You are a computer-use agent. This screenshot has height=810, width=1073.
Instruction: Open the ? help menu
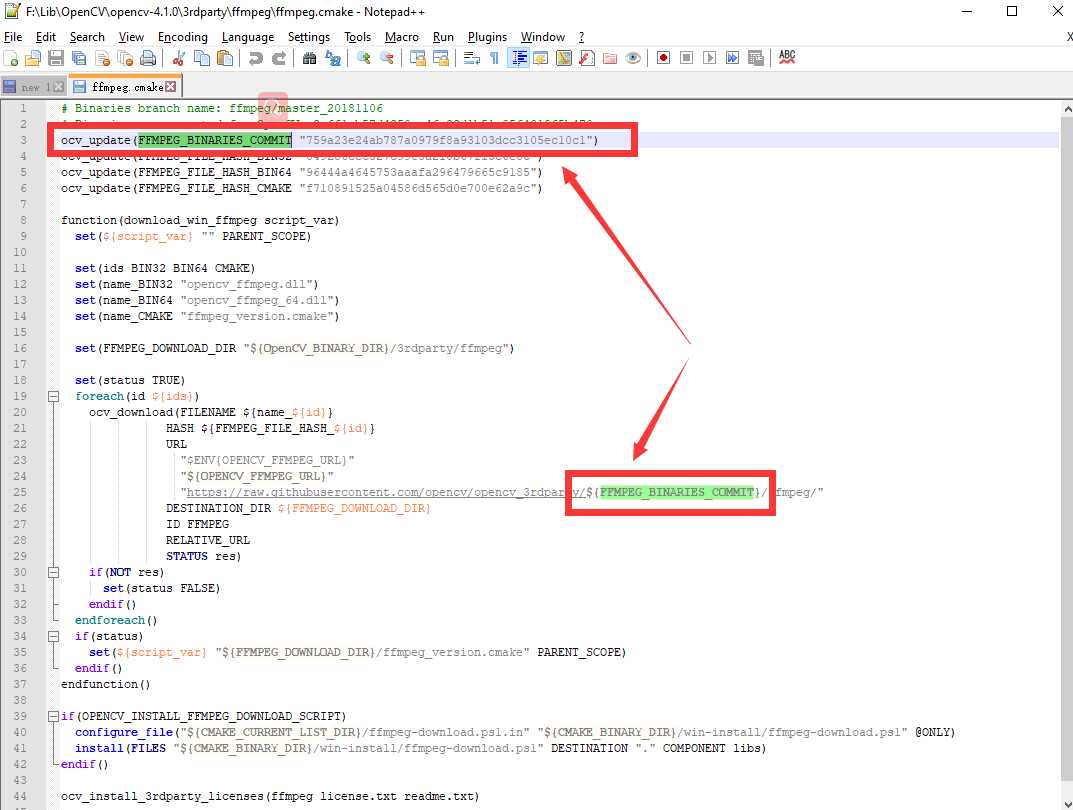pos(582,37)
